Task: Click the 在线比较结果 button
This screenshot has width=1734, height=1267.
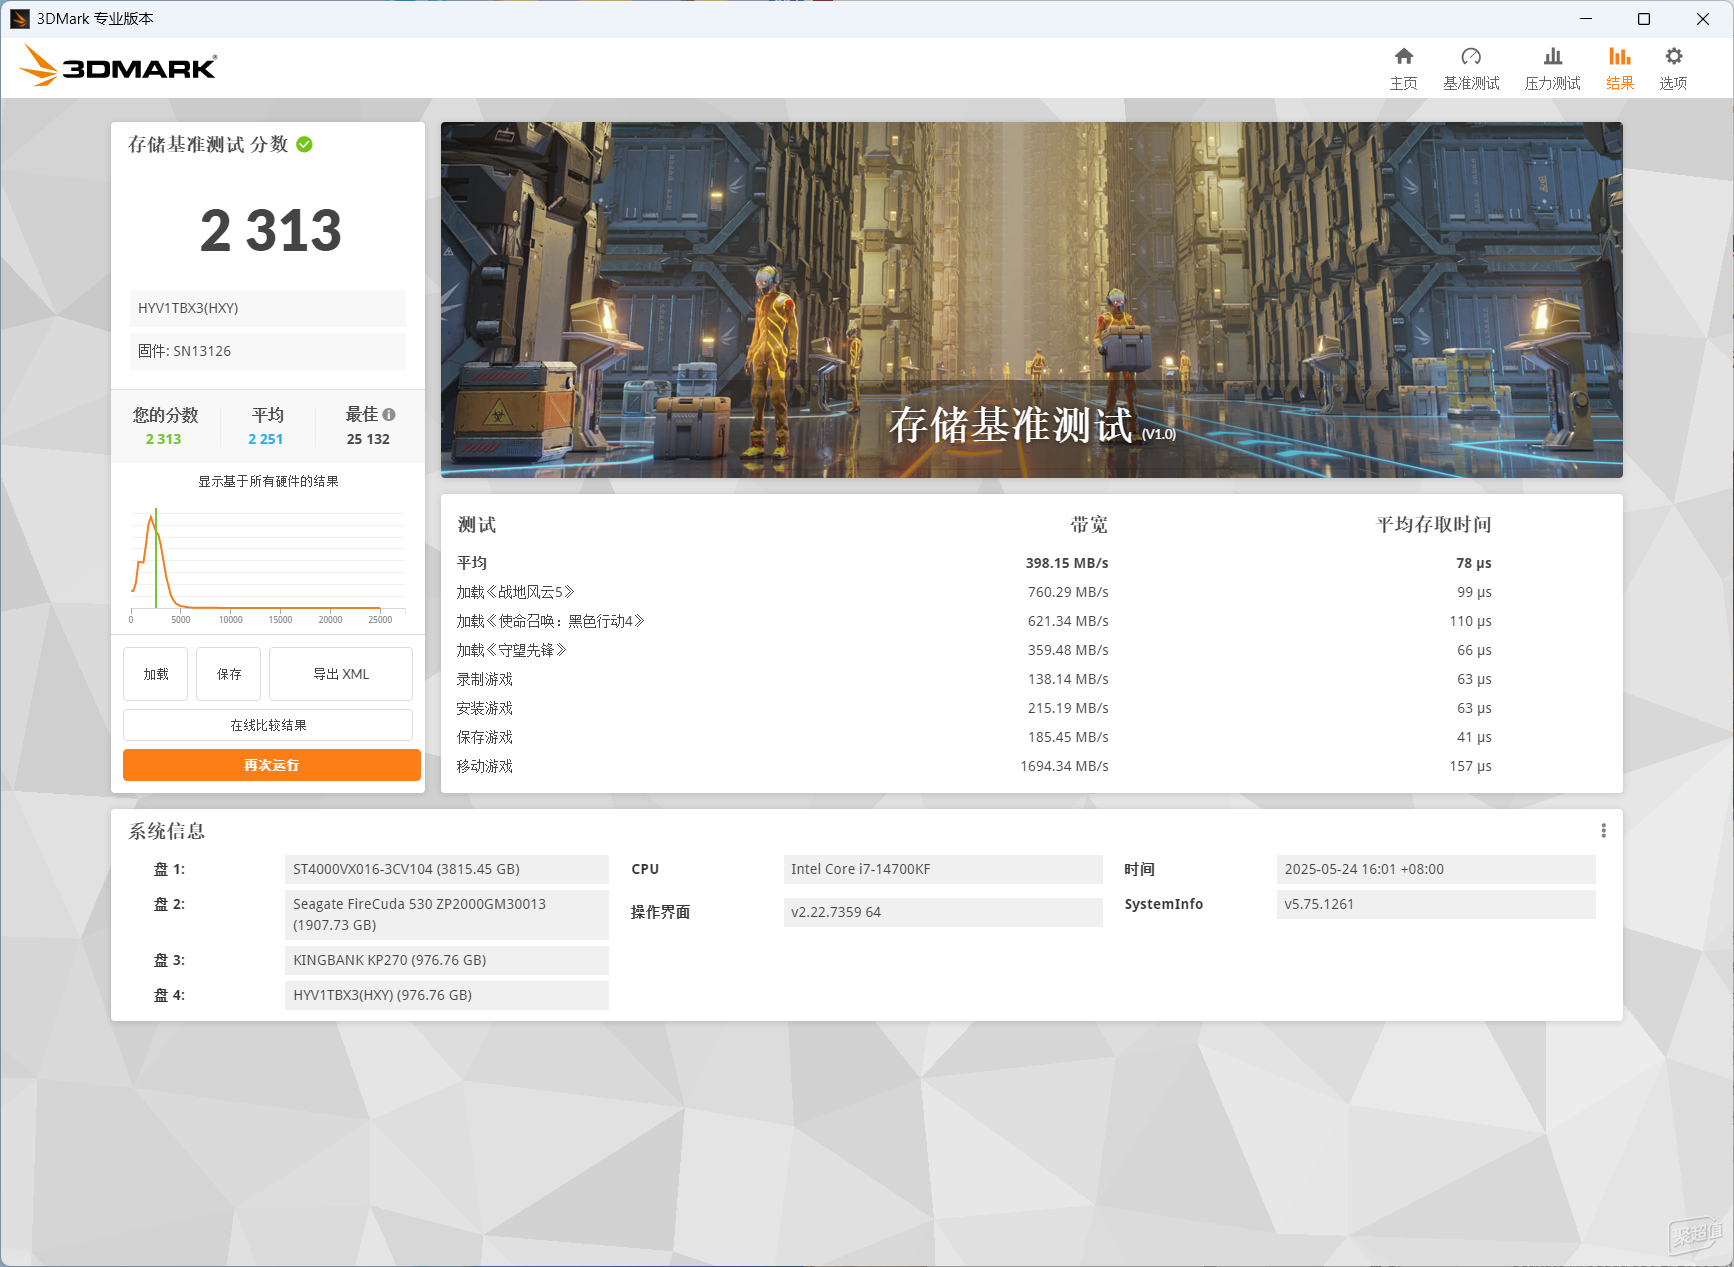Action: (268, 725)
